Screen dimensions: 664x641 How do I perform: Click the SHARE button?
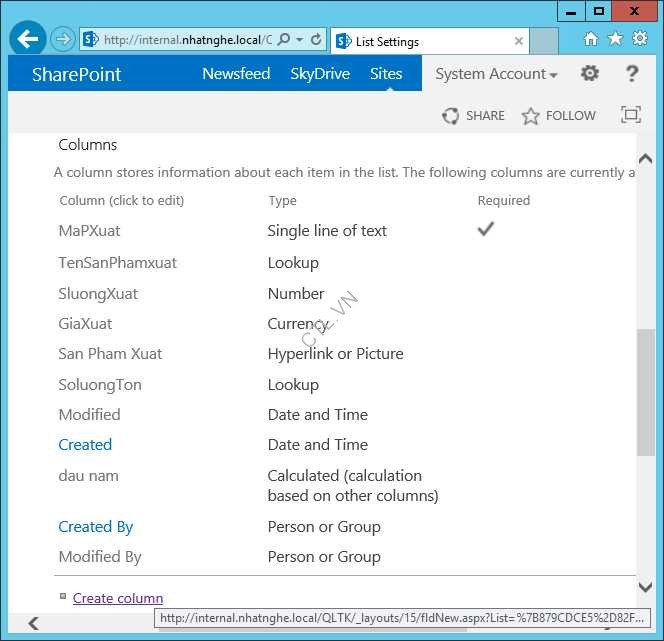click(473, 116)
